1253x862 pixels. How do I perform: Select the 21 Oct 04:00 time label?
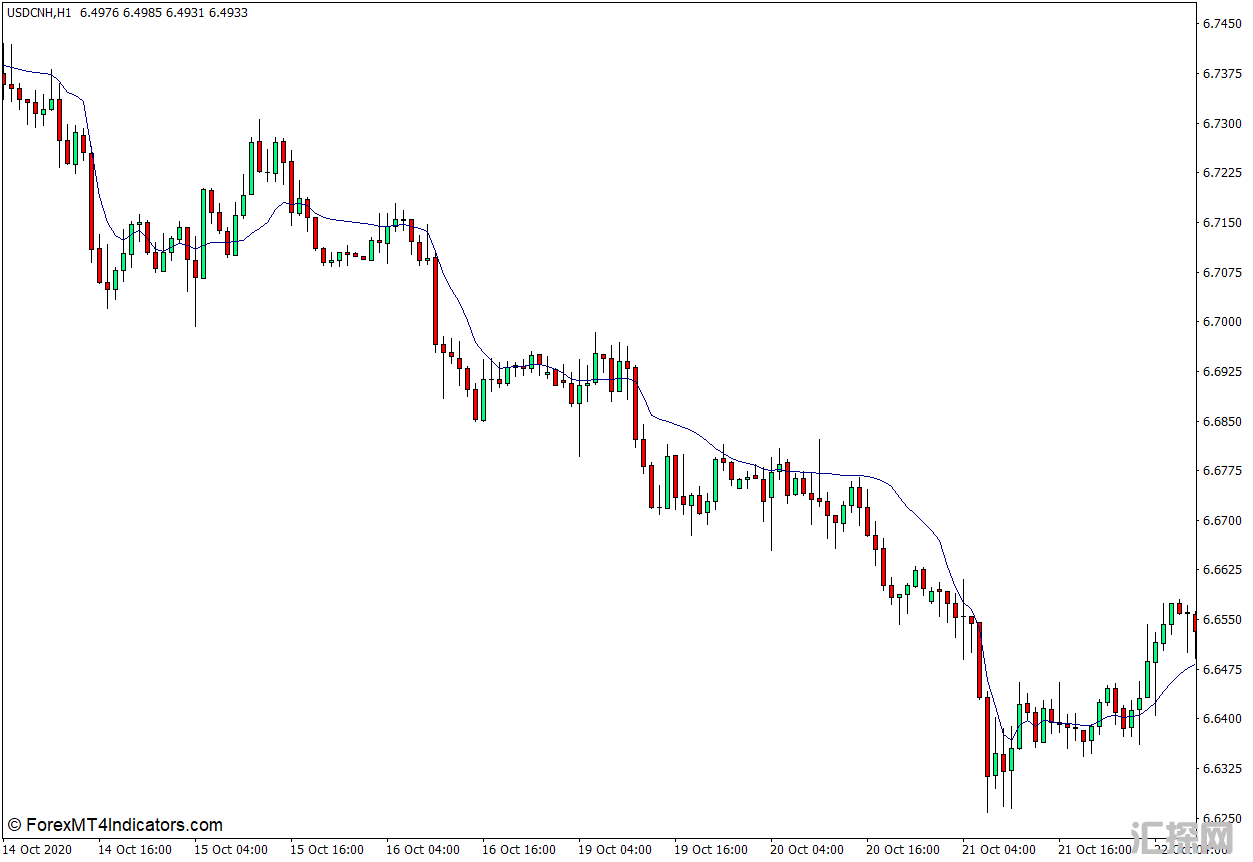point(999,850)
